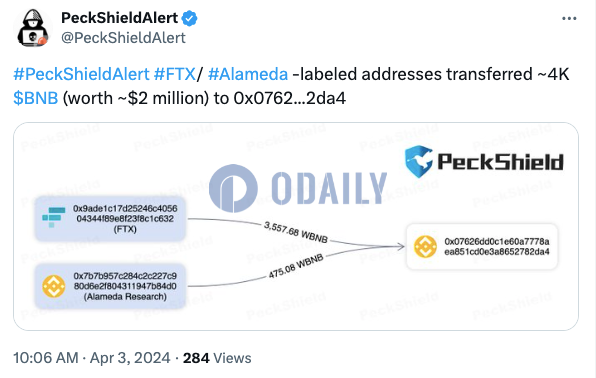Open the #FTX hashtag link
Image resolution: width=596 pixels, height=378 pixels.
[174, 74]
